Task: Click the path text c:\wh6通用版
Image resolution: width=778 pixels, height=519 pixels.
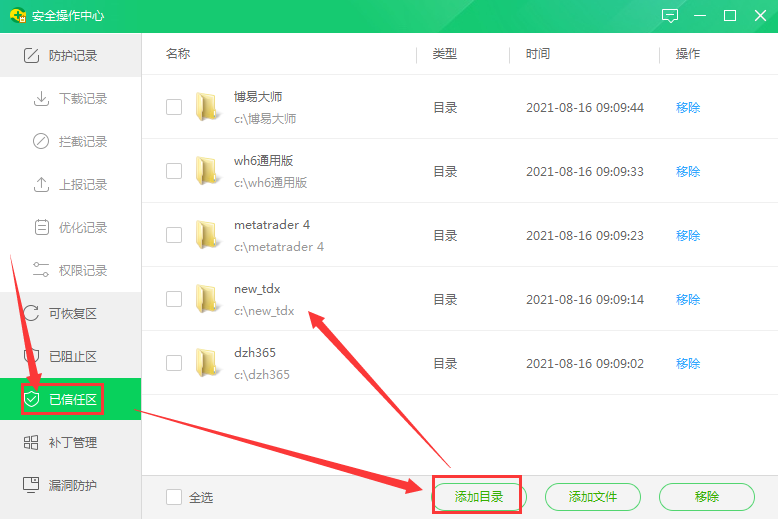Action: click(x=270, y=183)
